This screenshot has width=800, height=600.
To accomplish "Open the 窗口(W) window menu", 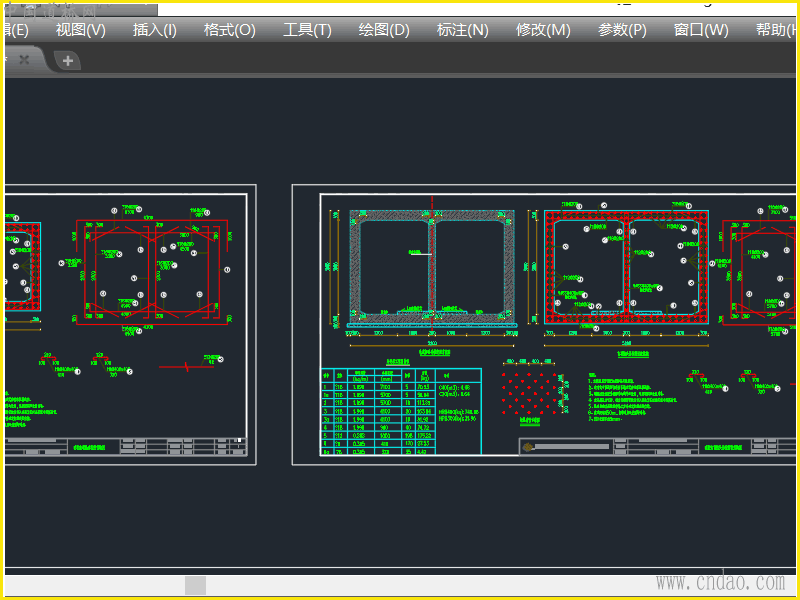I will click(701, 30).
